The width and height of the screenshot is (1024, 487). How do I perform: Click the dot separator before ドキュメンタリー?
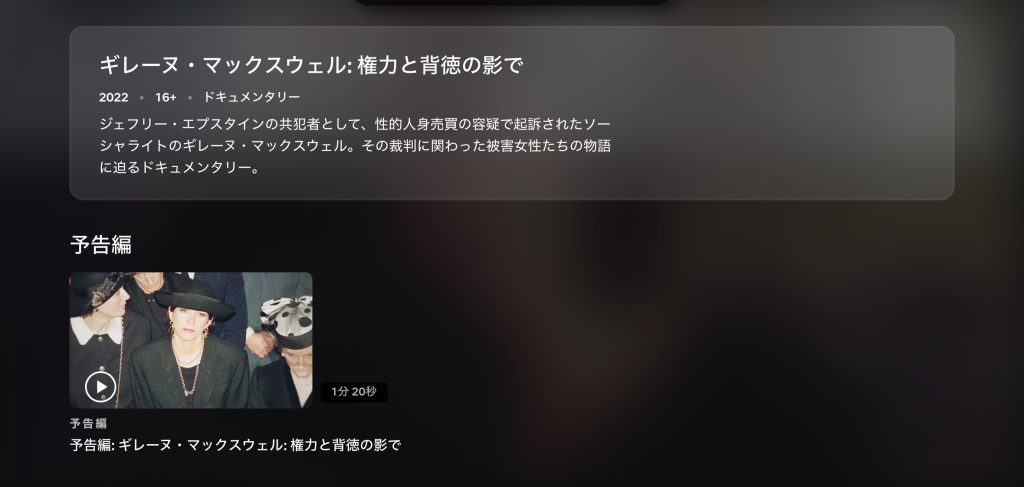190,98
